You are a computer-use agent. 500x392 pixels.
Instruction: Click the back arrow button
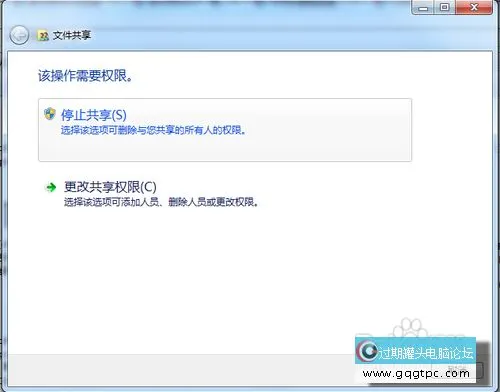(19, 35)
